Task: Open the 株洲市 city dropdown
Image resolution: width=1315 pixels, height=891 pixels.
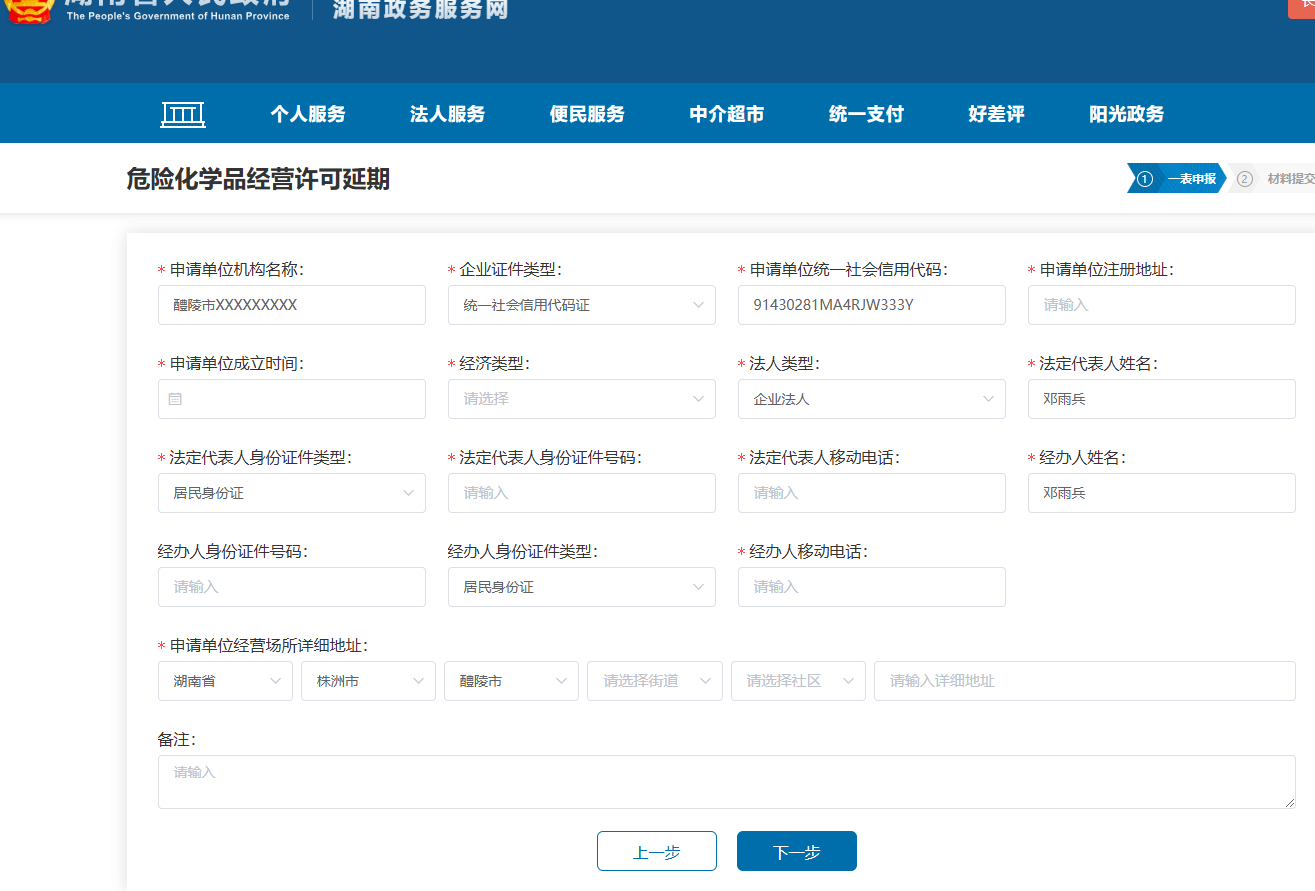Action: tap(367, 681)
